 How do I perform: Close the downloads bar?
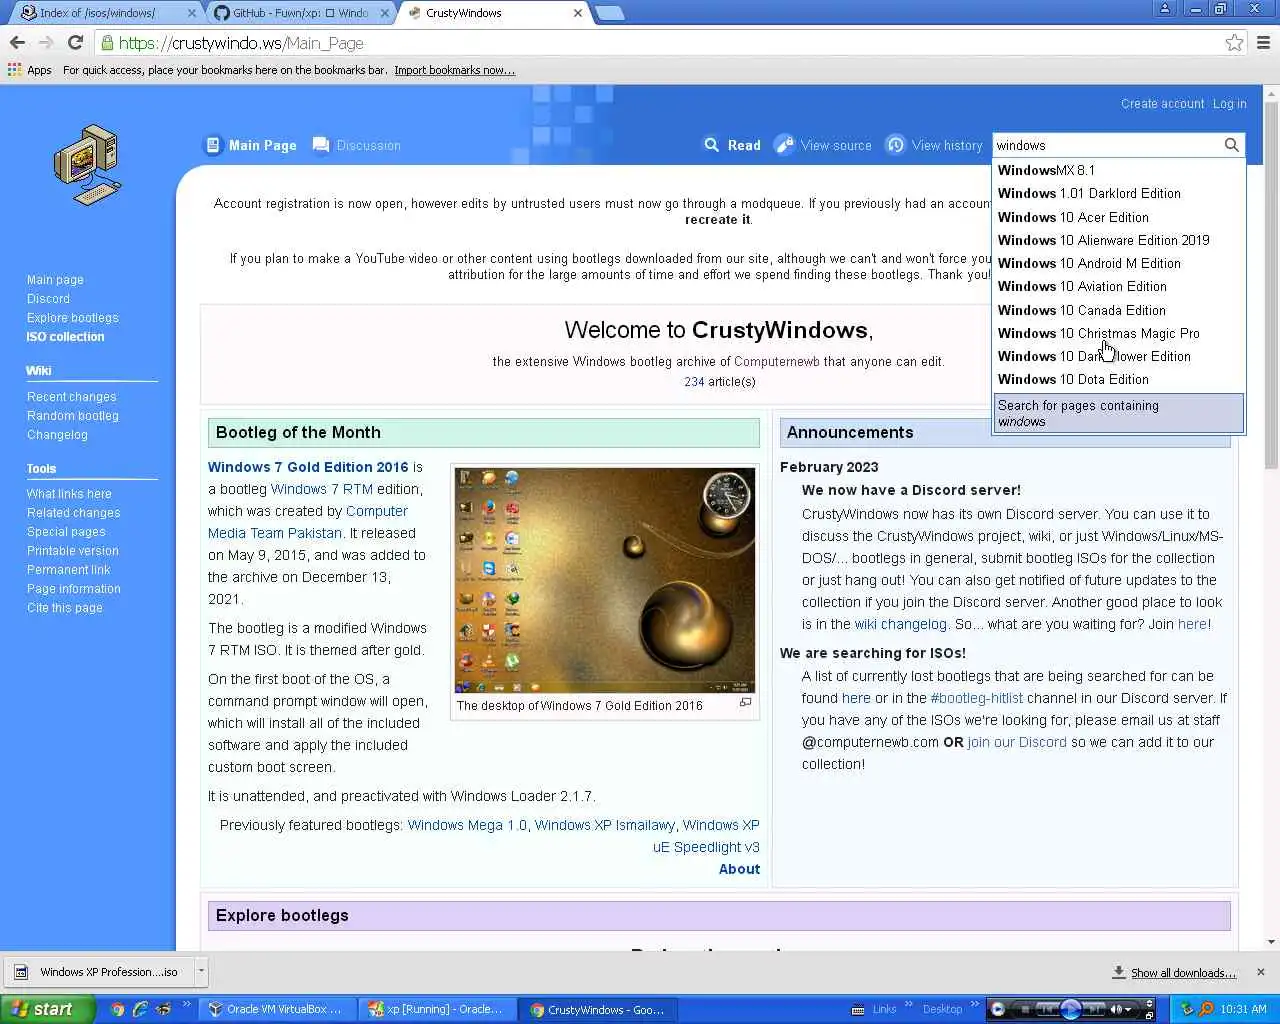click(1260, 972)
